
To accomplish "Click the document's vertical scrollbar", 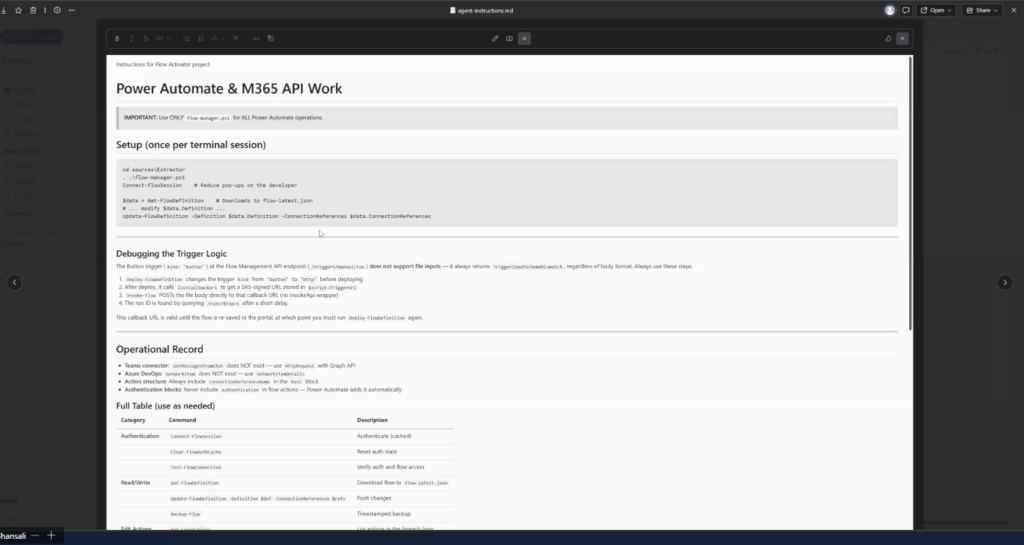I will coord(910,193).
